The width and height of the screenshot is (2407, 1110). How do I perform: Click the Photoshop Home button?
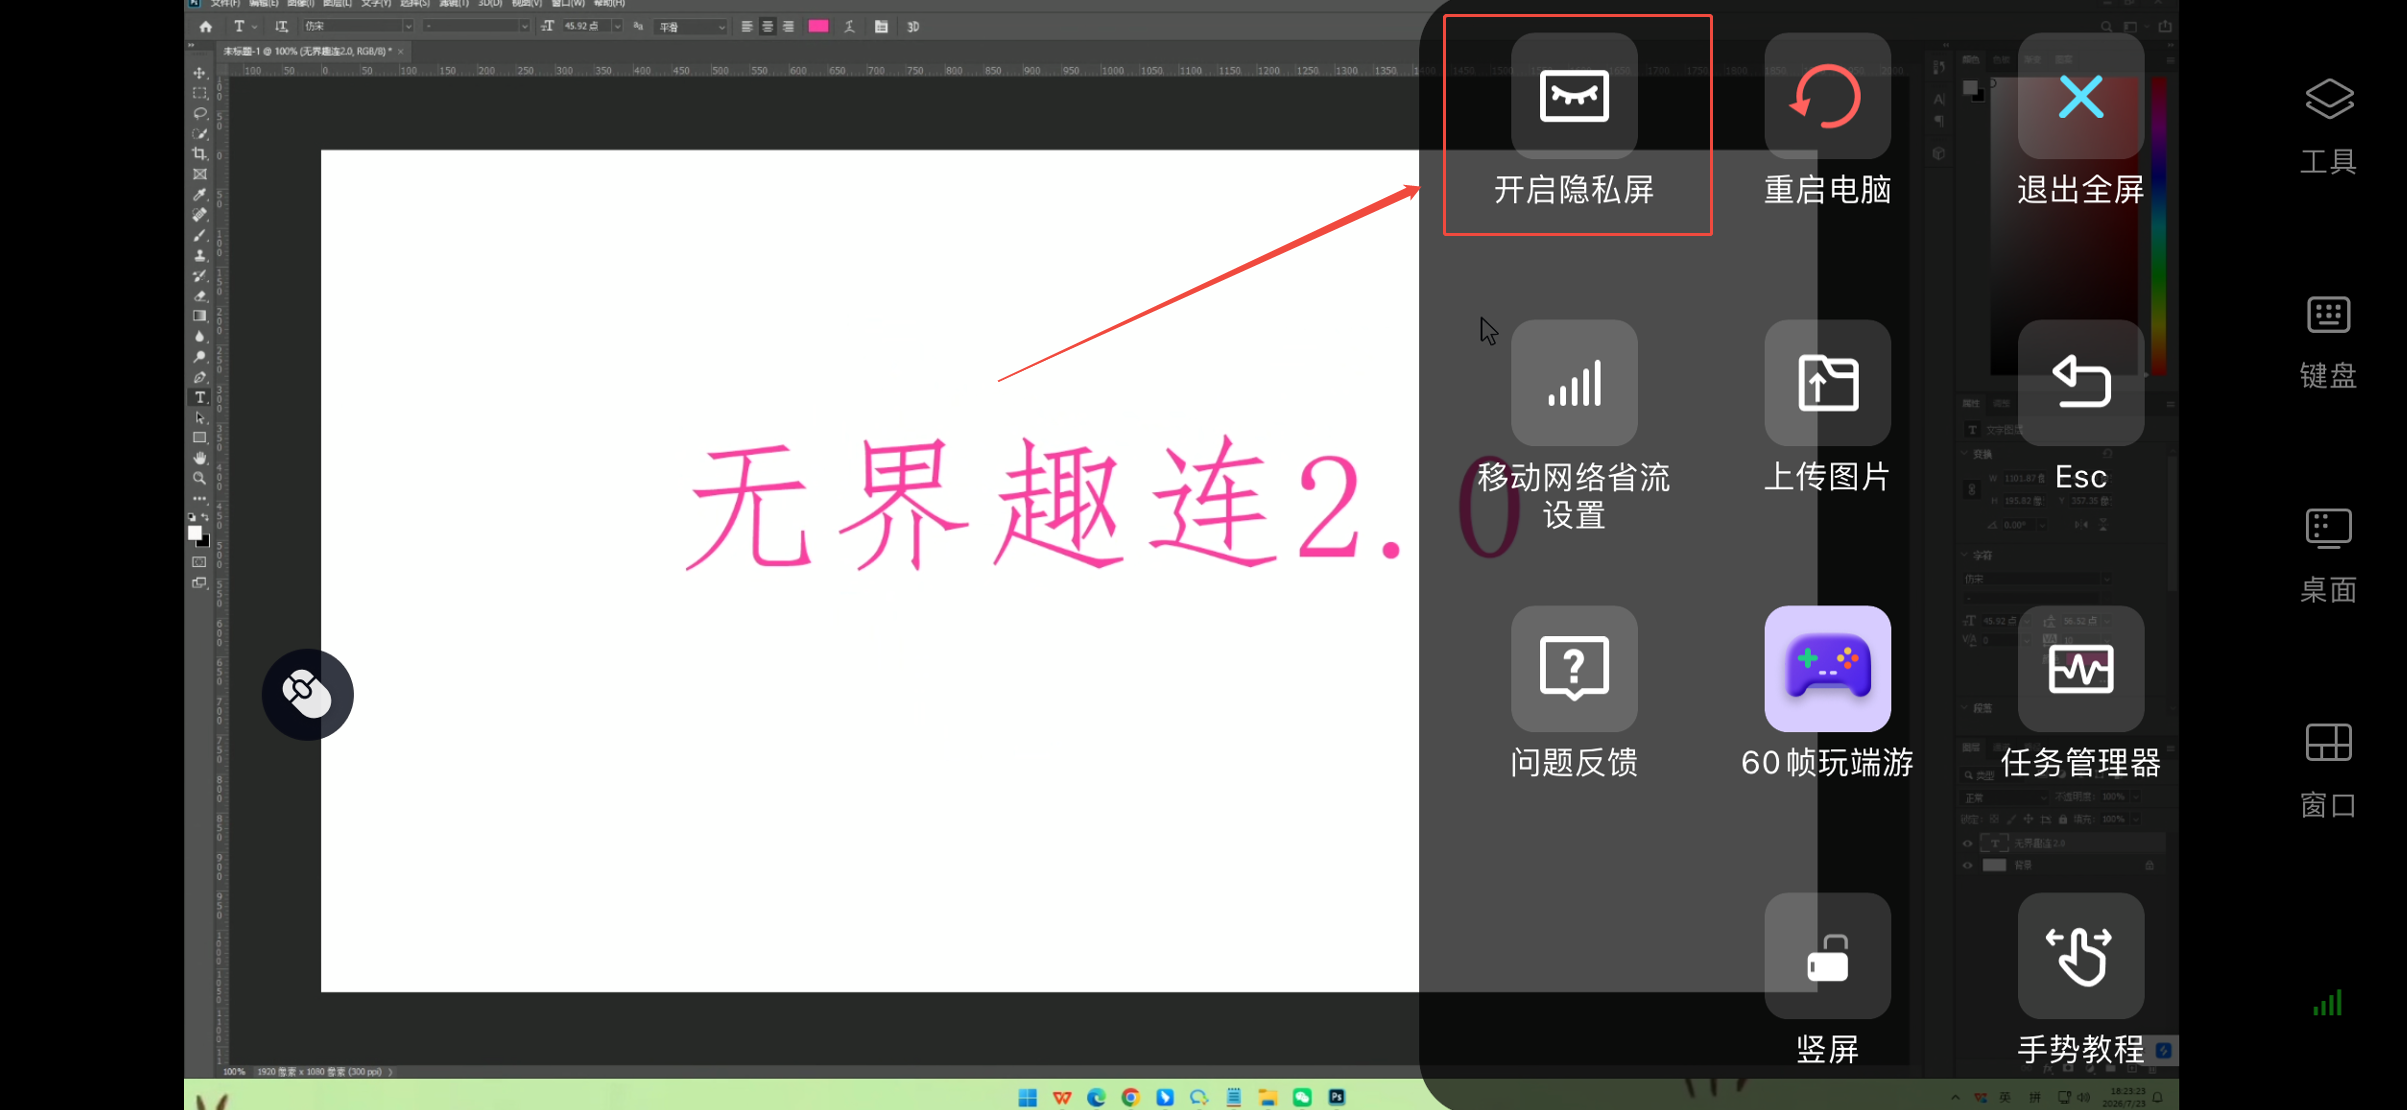point(206,27)
